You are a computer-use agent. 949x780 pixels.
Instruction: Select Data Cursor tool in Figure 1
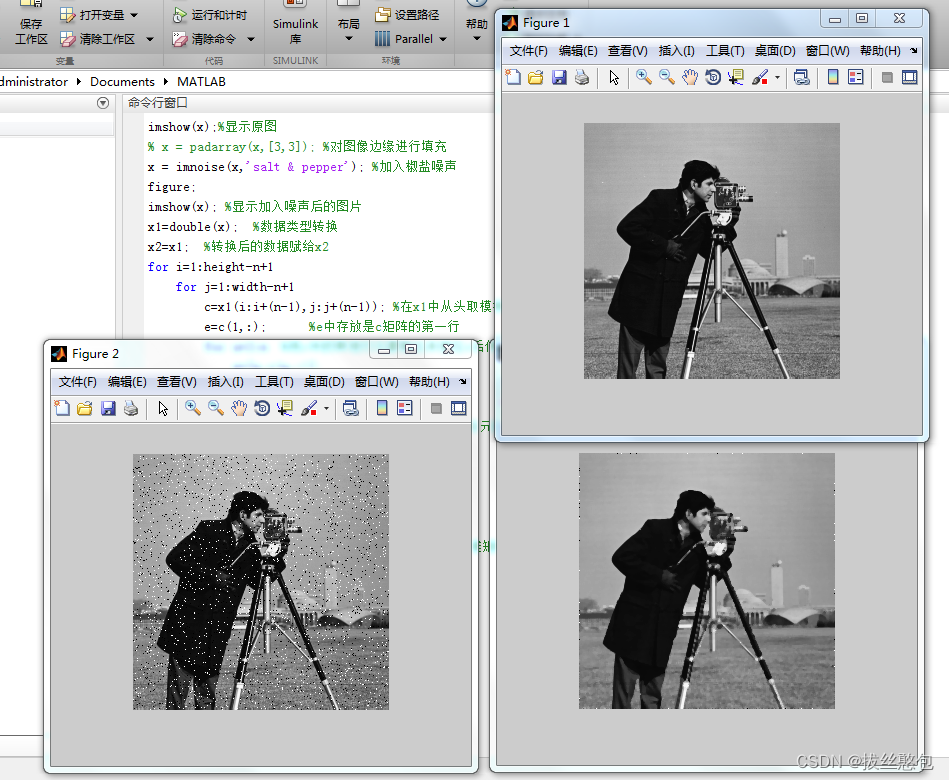coord(736,77)
